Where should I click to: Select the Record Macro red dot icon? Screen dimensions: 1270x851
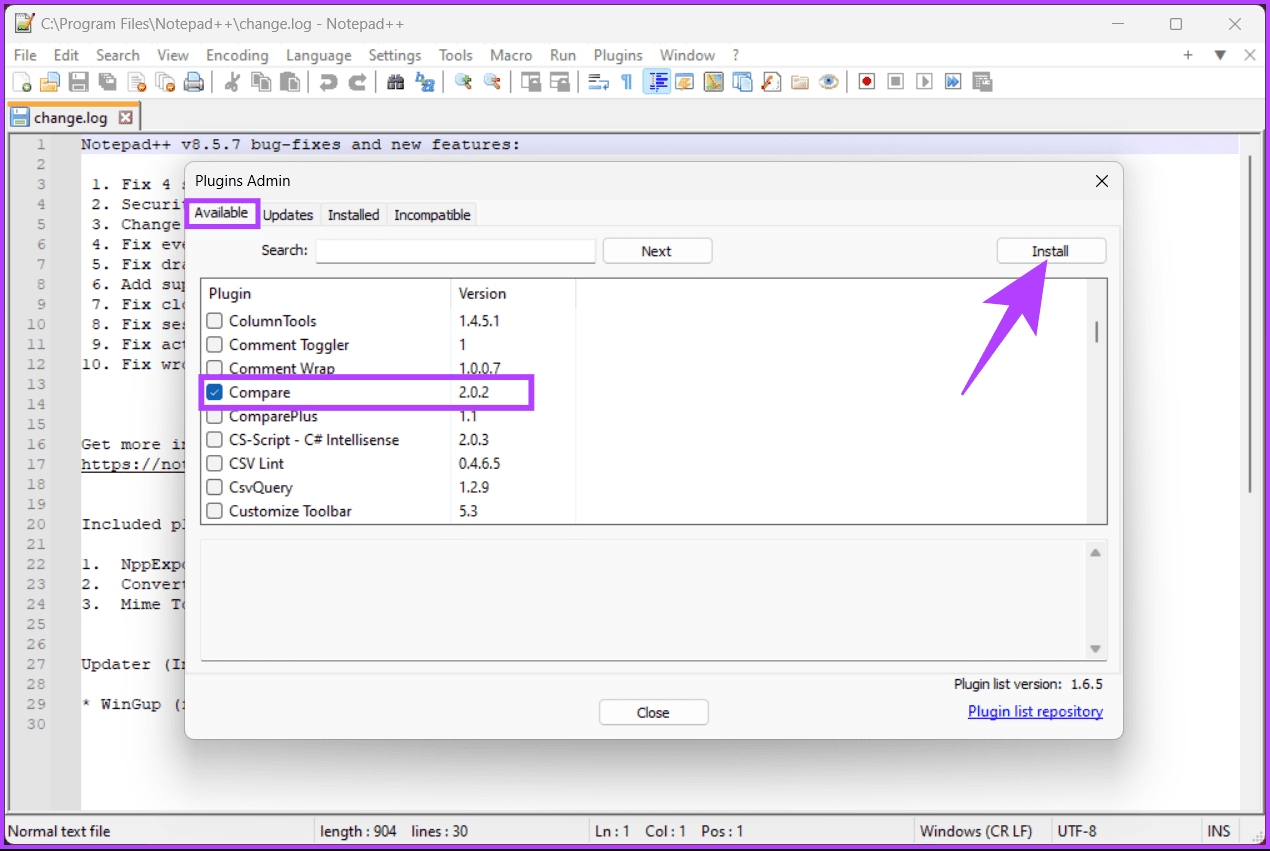tap(866, 81)
